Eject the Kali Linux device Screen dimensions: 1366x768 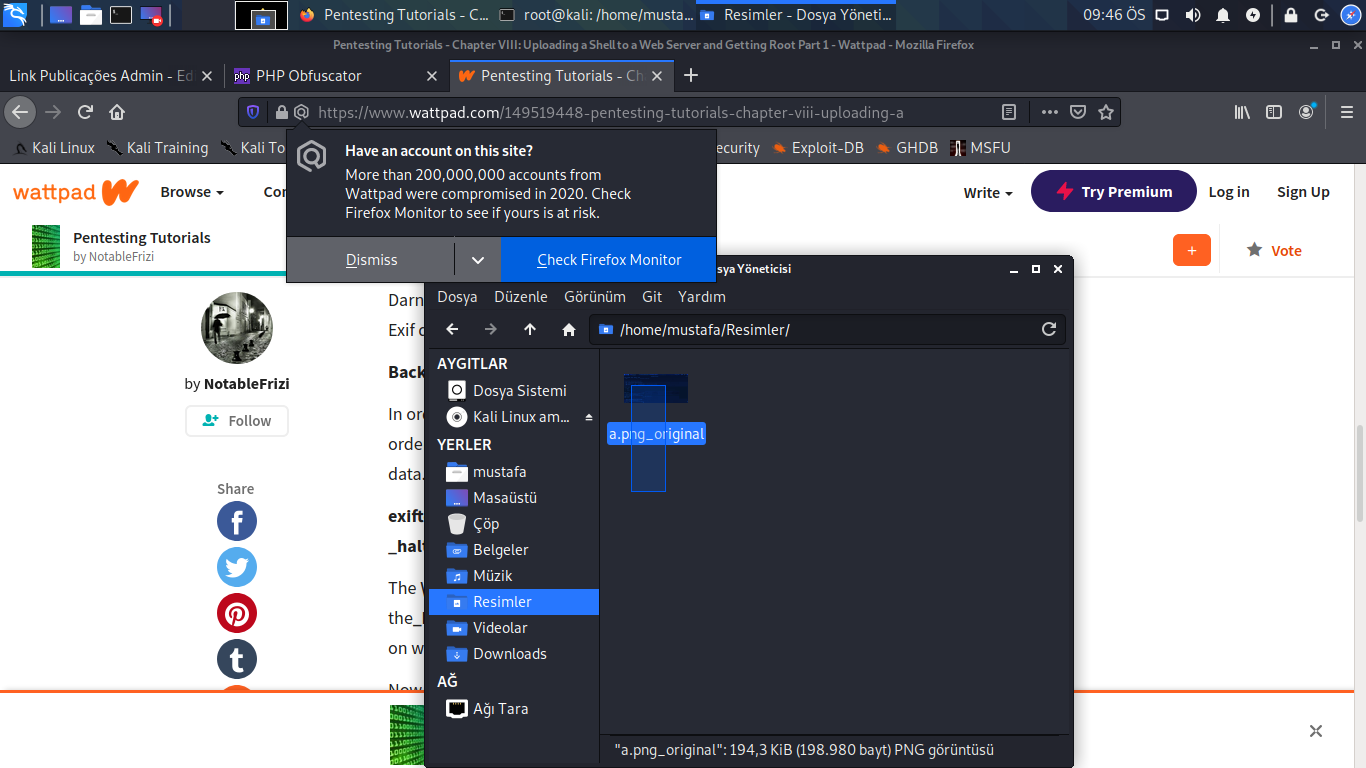pos(589,417)
